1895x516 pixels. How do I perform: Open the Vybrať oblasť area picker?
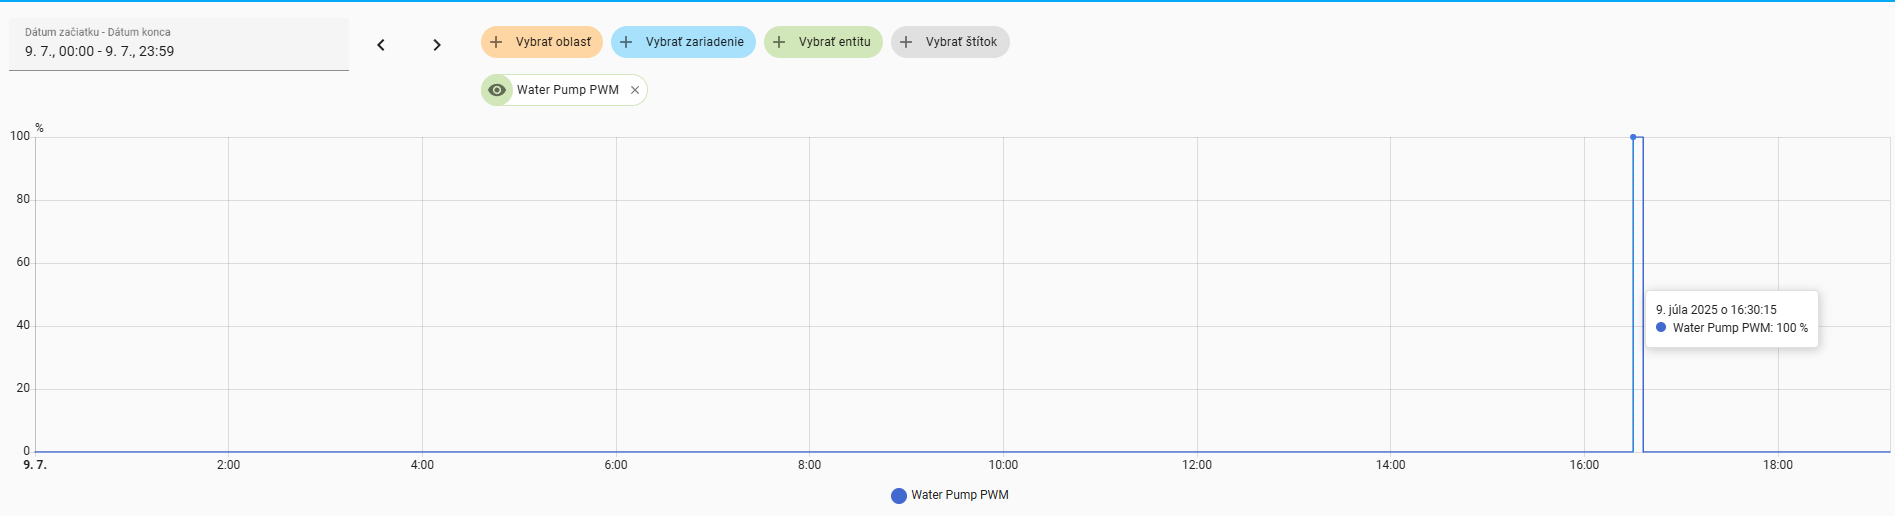[x=542, y=42]
